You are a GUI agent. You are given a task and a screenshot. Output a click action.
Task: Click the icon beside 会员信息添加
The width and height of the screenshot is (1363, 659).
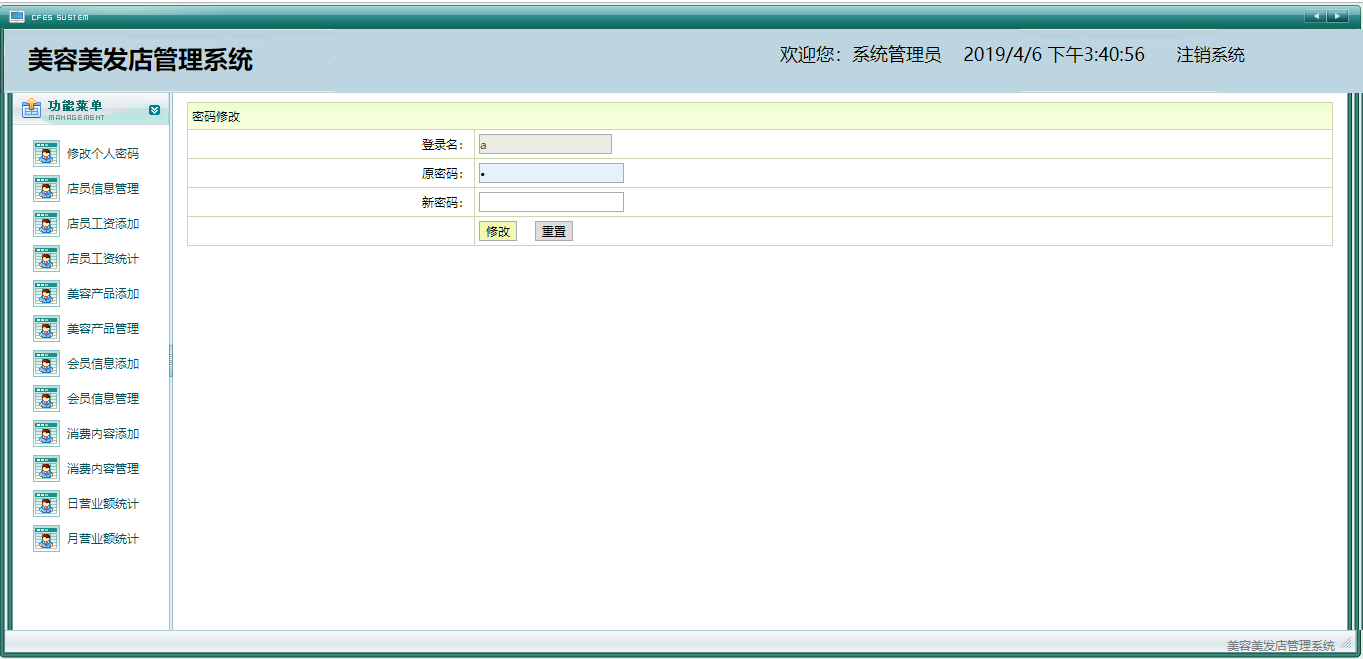[x=46, y=363]
